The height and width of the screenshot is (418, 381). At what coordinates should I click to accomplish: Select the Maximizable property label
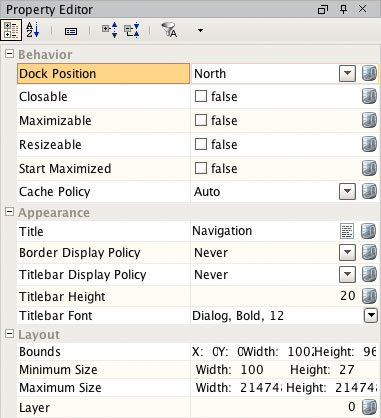point(55,121)
